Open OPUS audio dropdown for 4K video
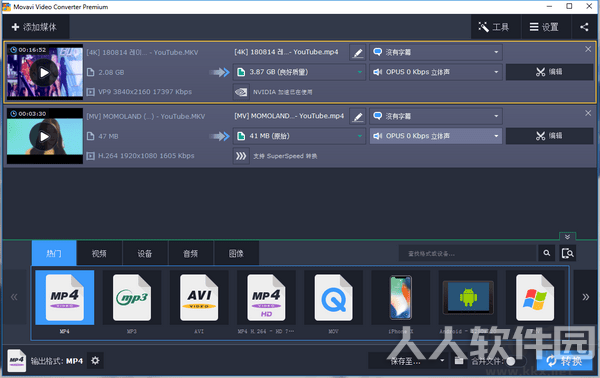 [x=435, y=72]
